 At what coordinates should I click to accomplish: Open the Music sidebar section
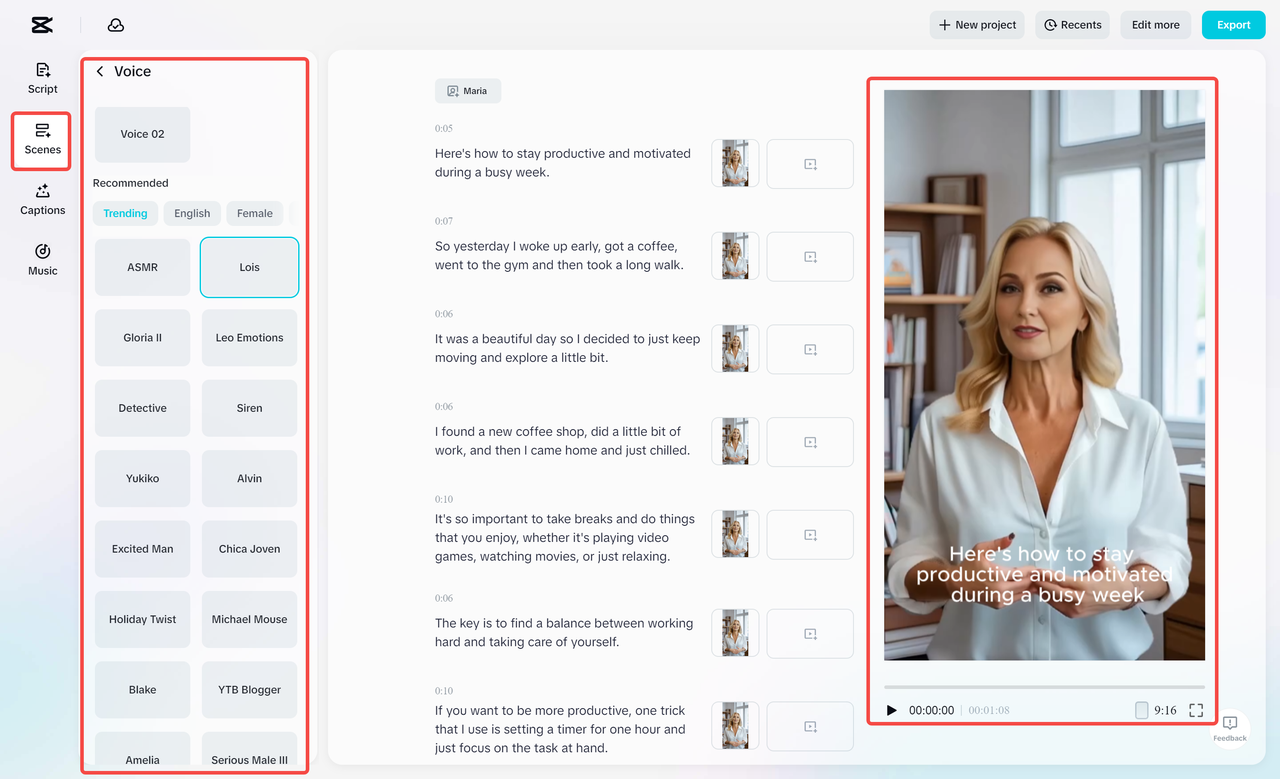coord(43,260)
